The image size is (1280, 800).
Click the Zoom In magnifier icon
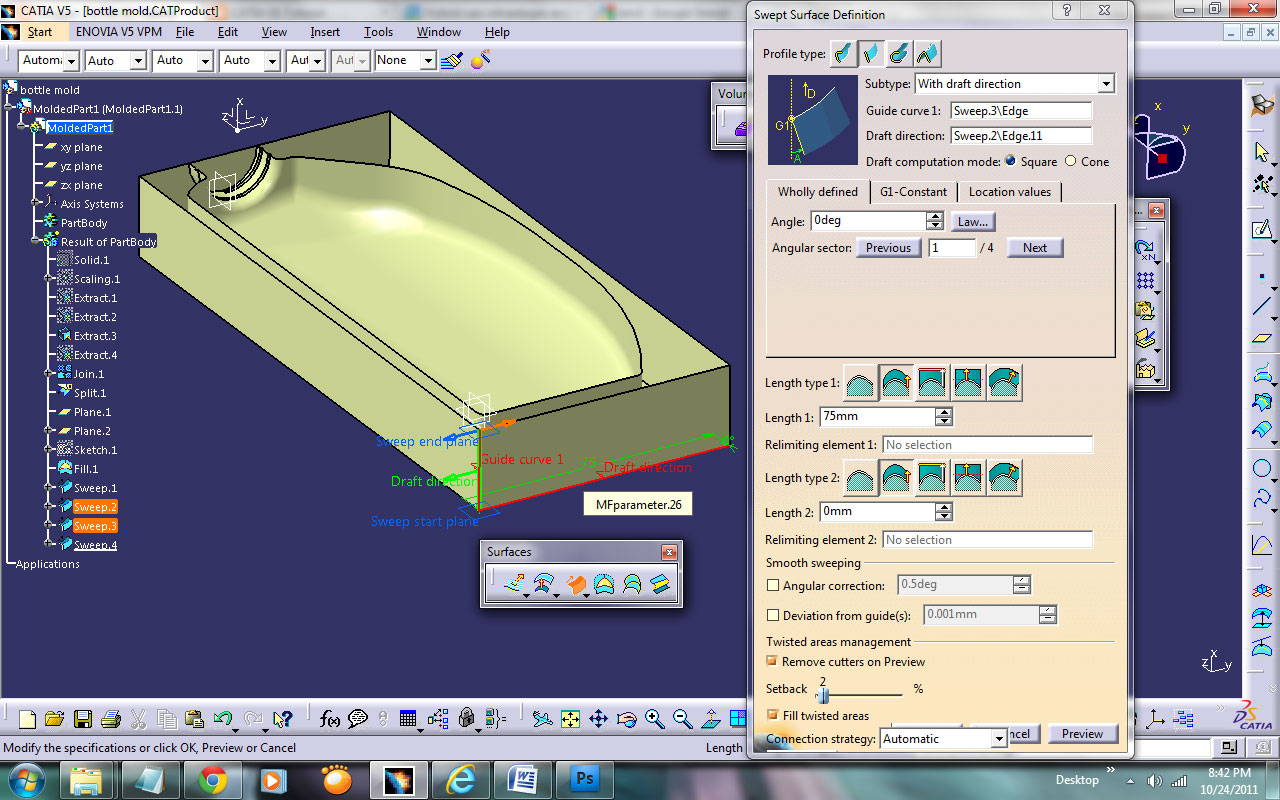(x=655, y=718)
